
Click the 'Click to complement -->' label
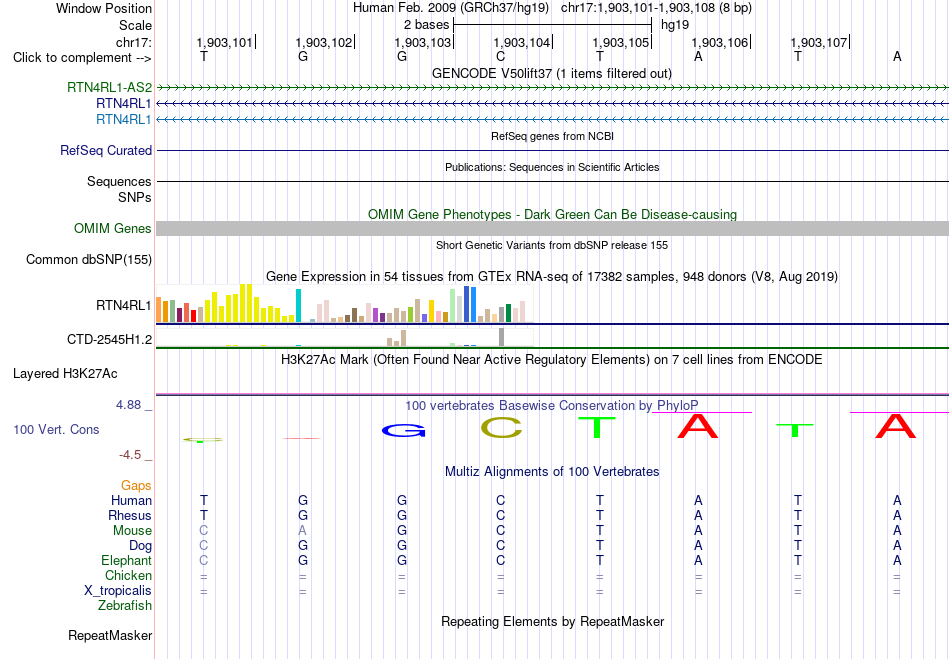82,58
